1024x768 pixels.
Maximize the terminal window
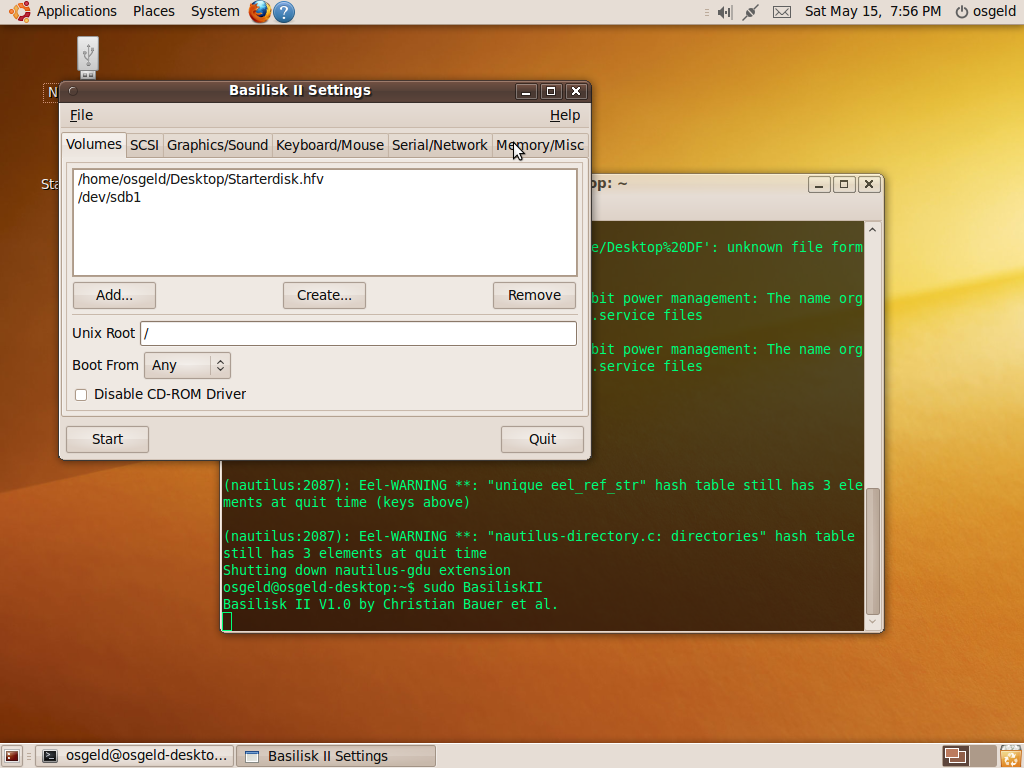pos(844,185)
